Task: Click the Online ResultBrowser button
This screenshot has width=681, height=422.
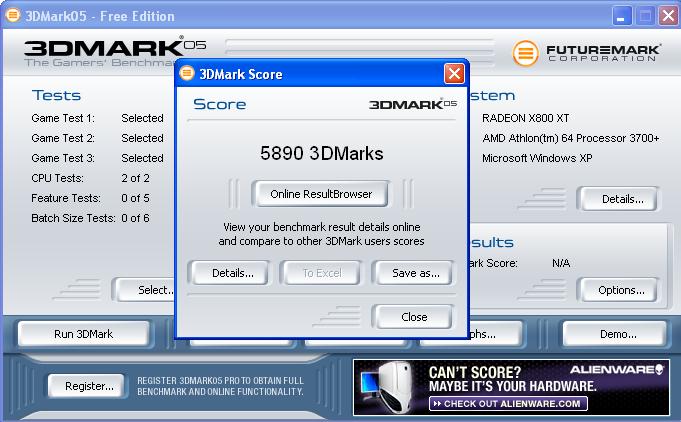Action: coord(321,194)
